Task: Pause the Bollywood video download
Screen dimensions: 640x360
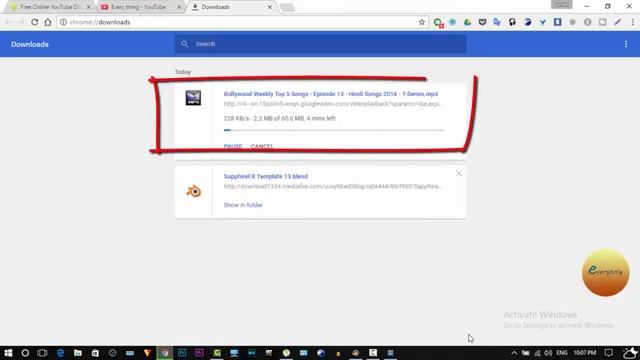Action: tap(233, 146)
